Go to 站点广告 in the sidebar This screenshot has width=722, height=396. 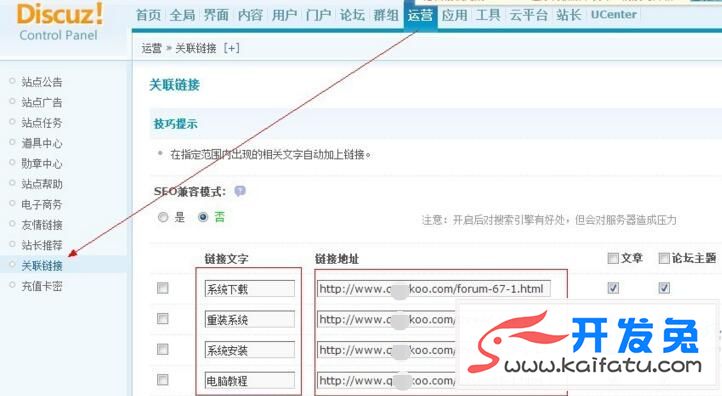[42, 102]
